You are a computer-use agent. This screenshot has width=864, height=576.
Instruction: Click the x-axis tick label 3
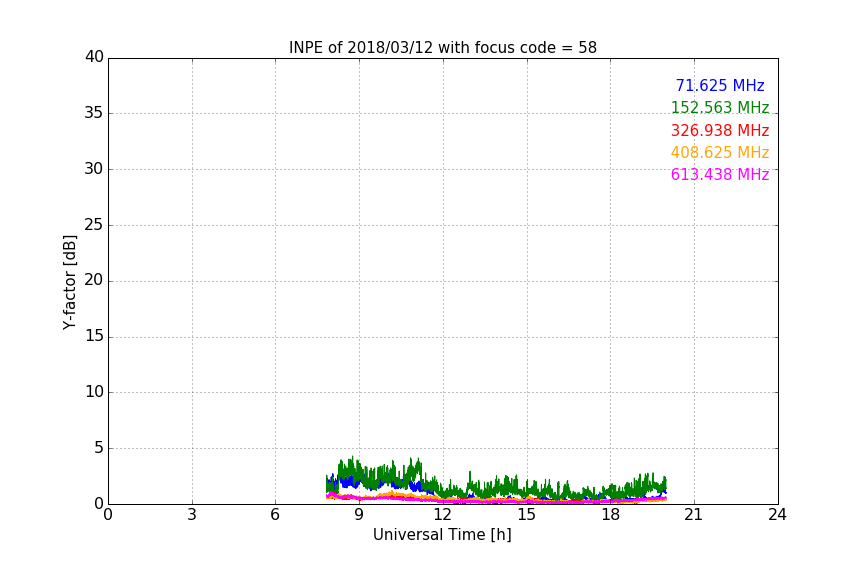point(192,515)
